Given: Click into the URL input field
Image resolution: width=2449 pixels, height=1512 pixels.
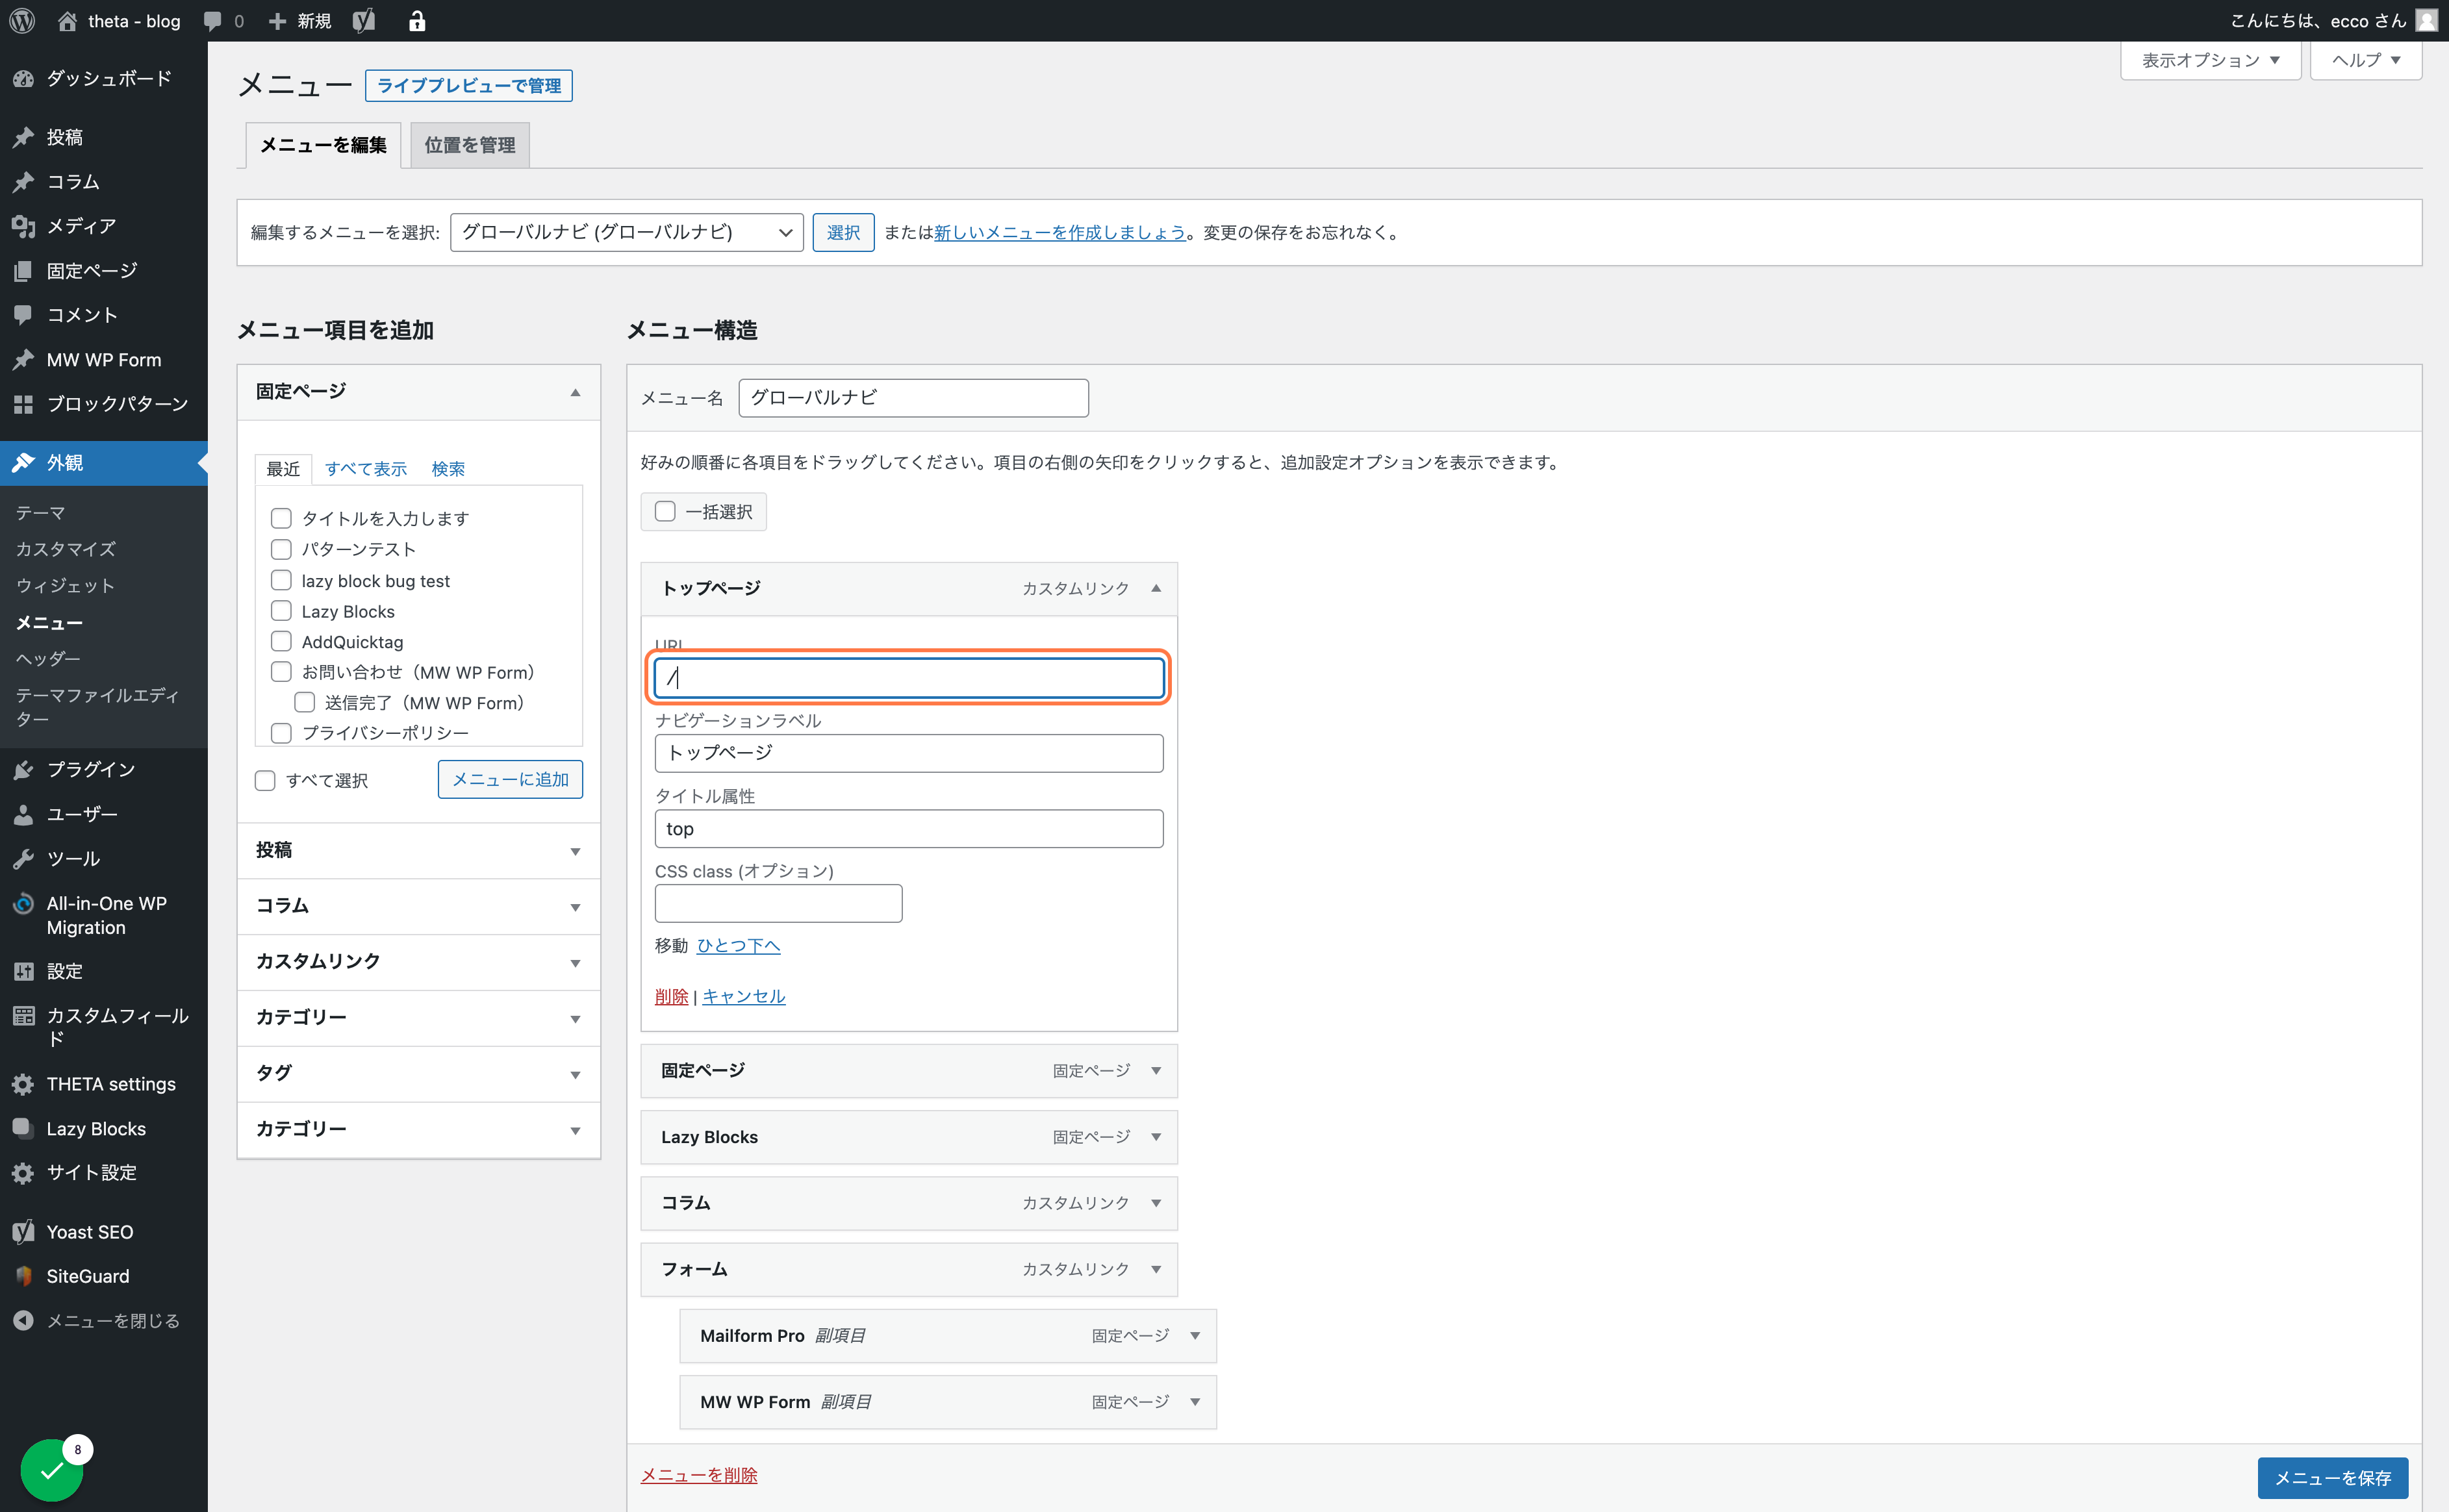Looking at the screenshot, I should coord(909,678).
